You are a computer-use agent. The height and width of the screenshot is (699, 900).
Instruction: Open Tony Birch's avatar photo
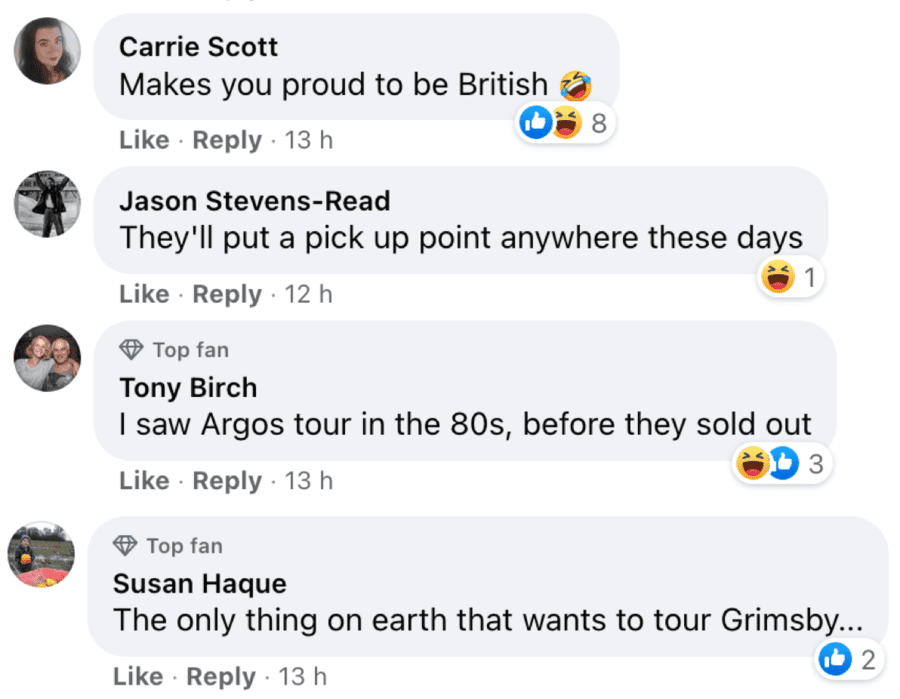pos(47,358)
